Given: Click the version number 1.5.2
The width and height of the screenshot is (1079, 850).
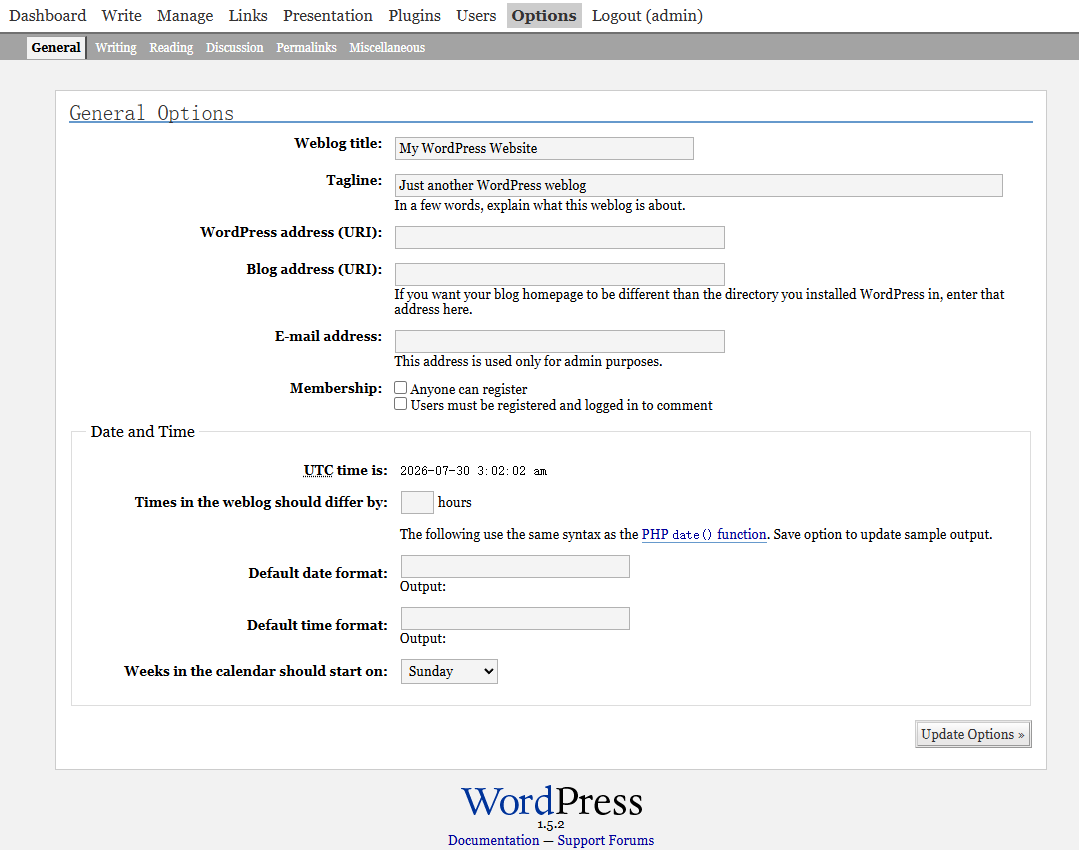Looking at the screenshot, I should [x=551, y=825].
